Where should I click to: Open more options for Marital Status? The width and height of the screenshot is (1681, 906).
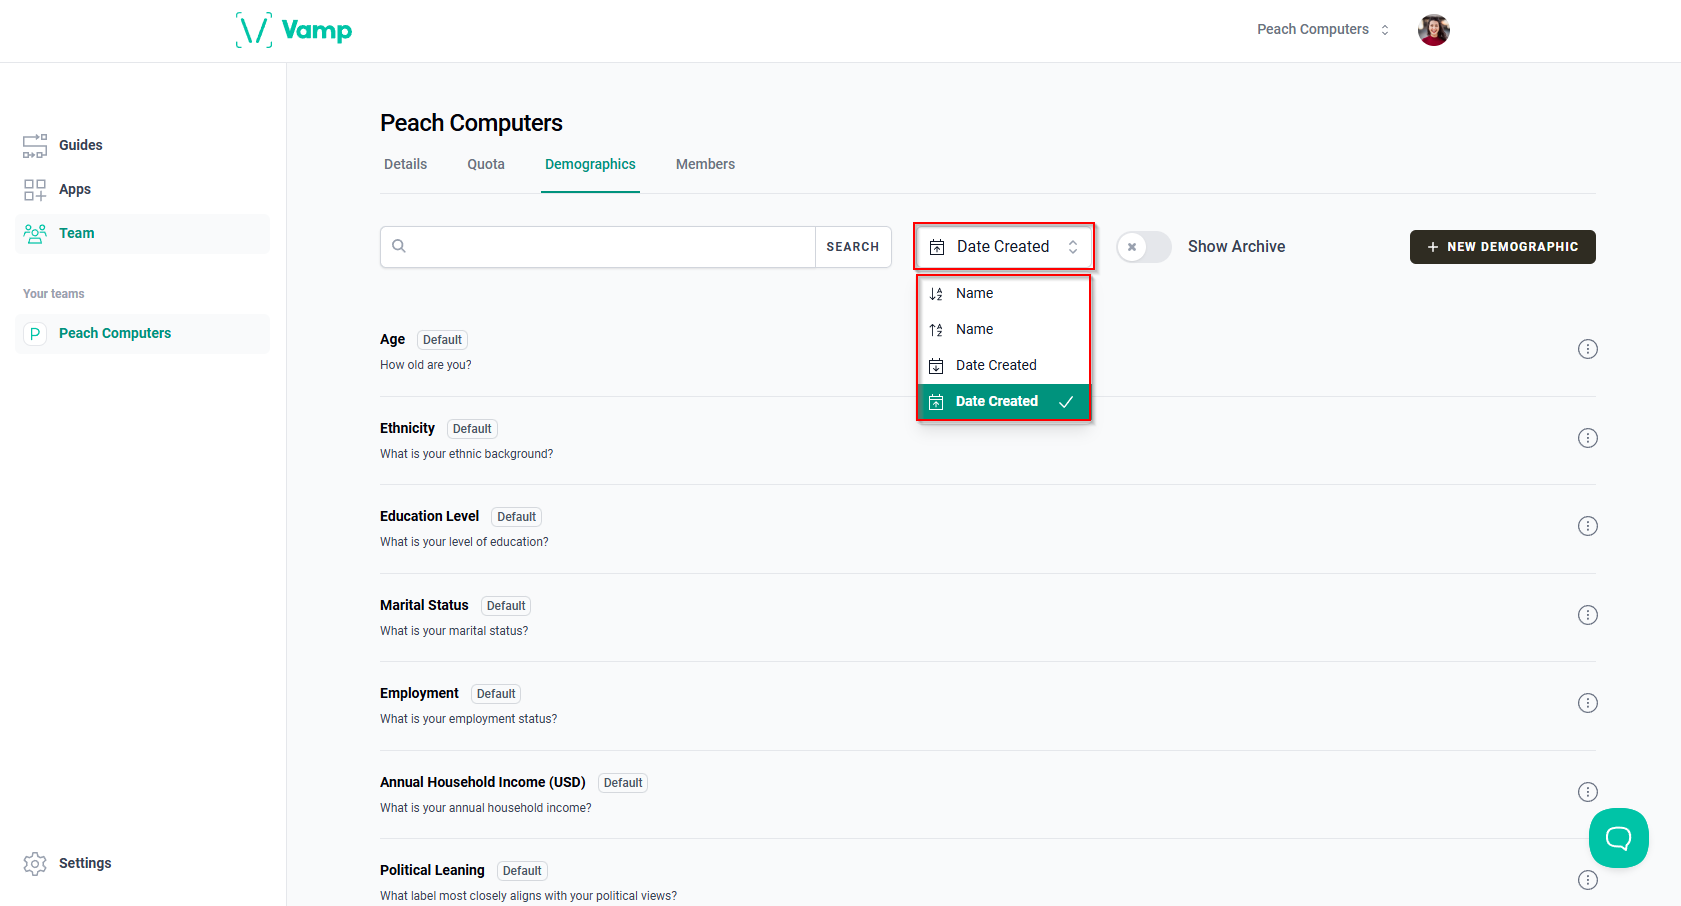1587,615
